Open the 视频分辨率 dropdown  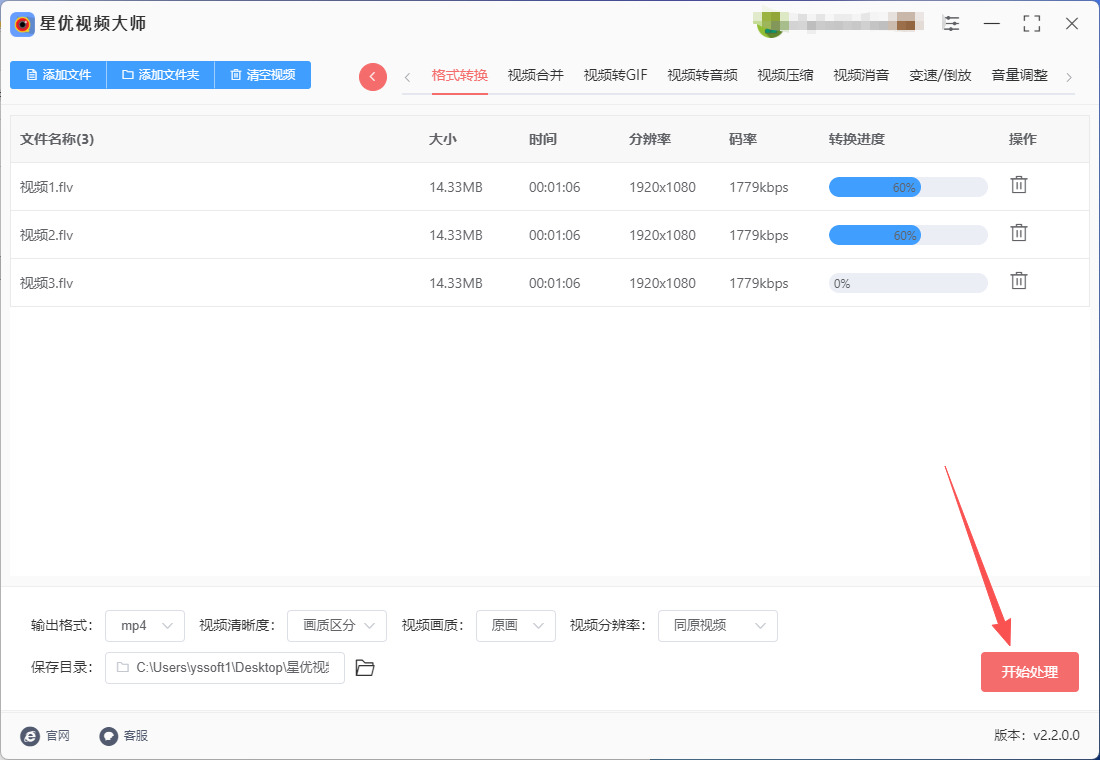(x=717, y=626)
